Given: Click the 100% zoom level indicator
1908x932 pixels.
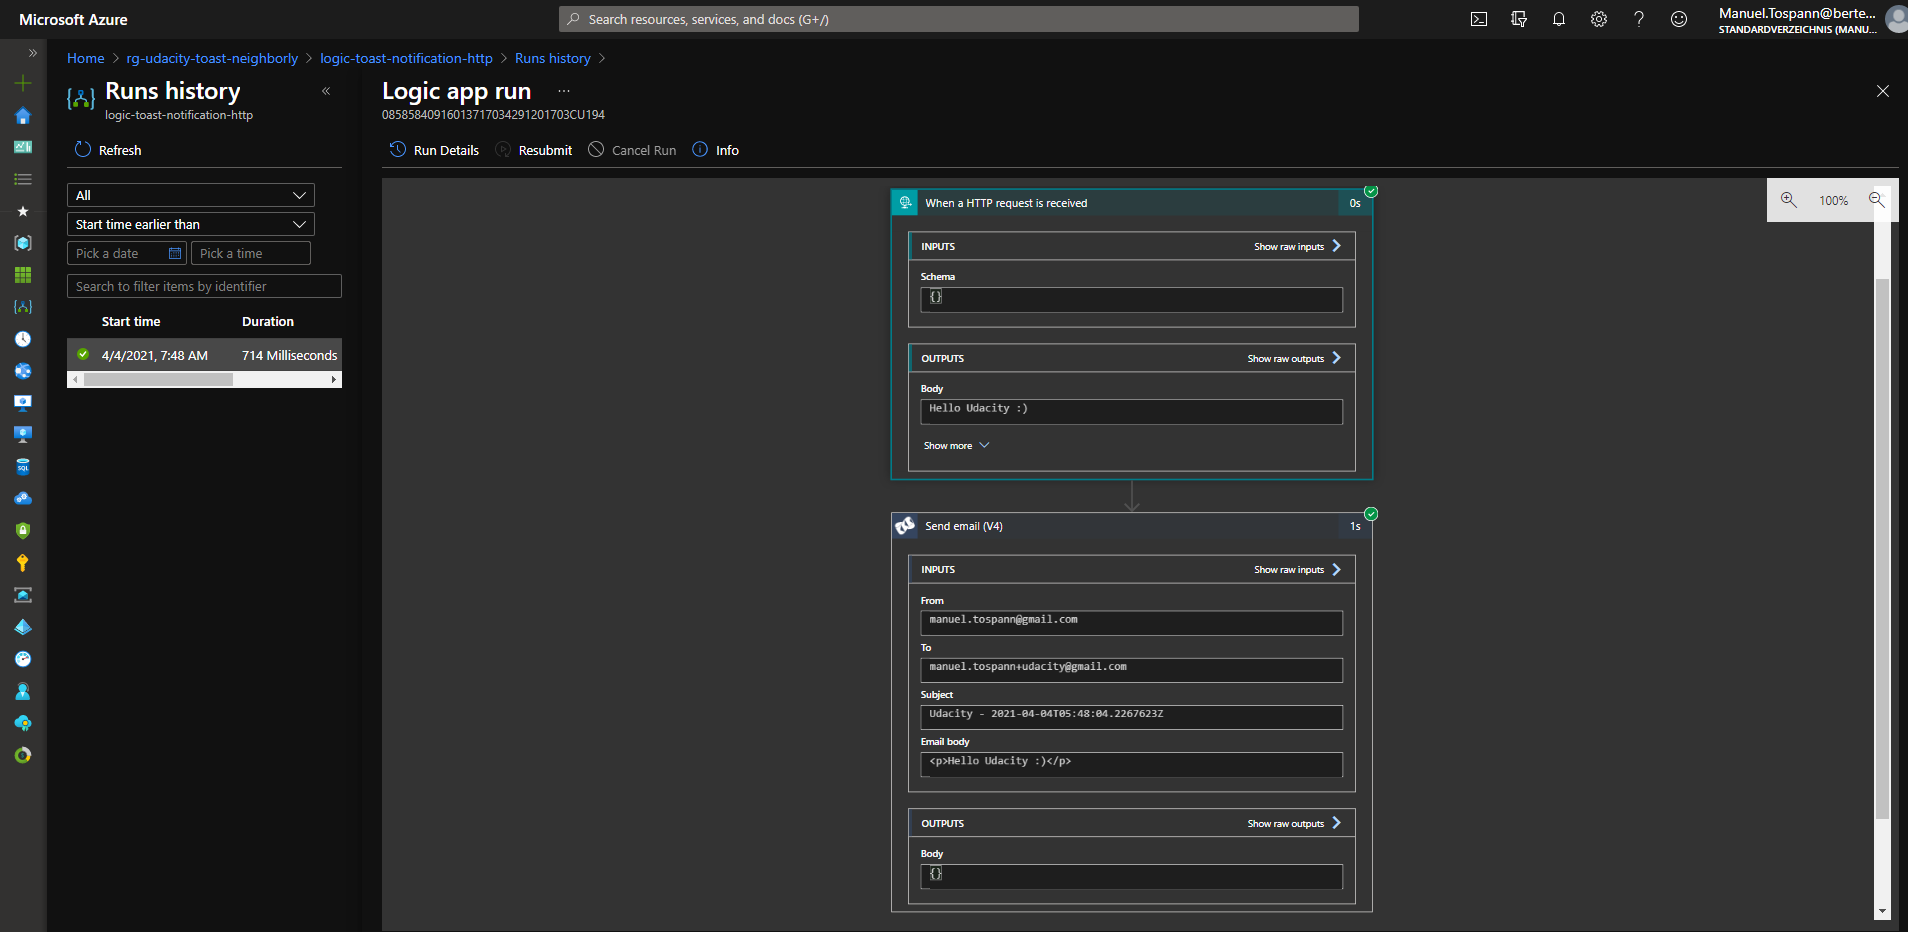Looking at the screenshot, I should pyautogui.click(x=1833, y=201).
